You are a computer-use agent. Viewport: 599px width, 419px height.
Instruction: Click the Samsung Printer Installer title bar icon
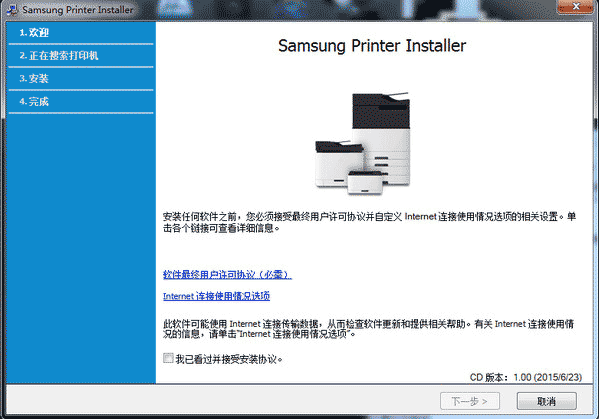click(12, 10)
